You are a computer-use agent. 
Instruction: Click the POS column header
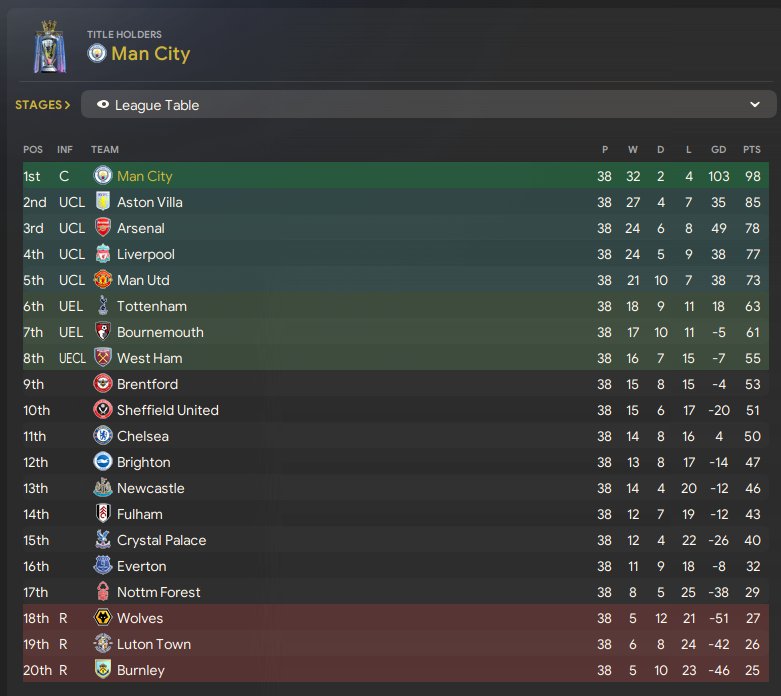pos(33,149)
